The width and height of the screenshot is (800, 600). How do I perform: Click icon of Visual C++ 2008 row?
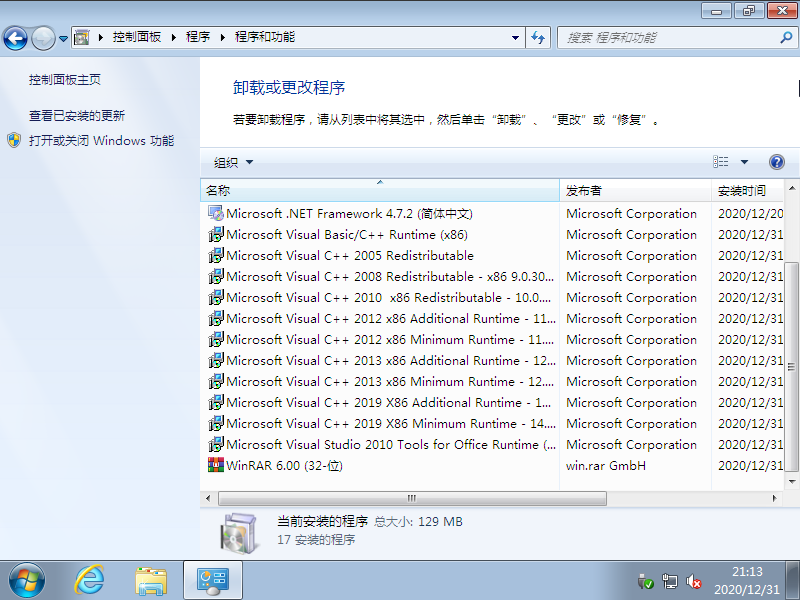tap(216, 276)
